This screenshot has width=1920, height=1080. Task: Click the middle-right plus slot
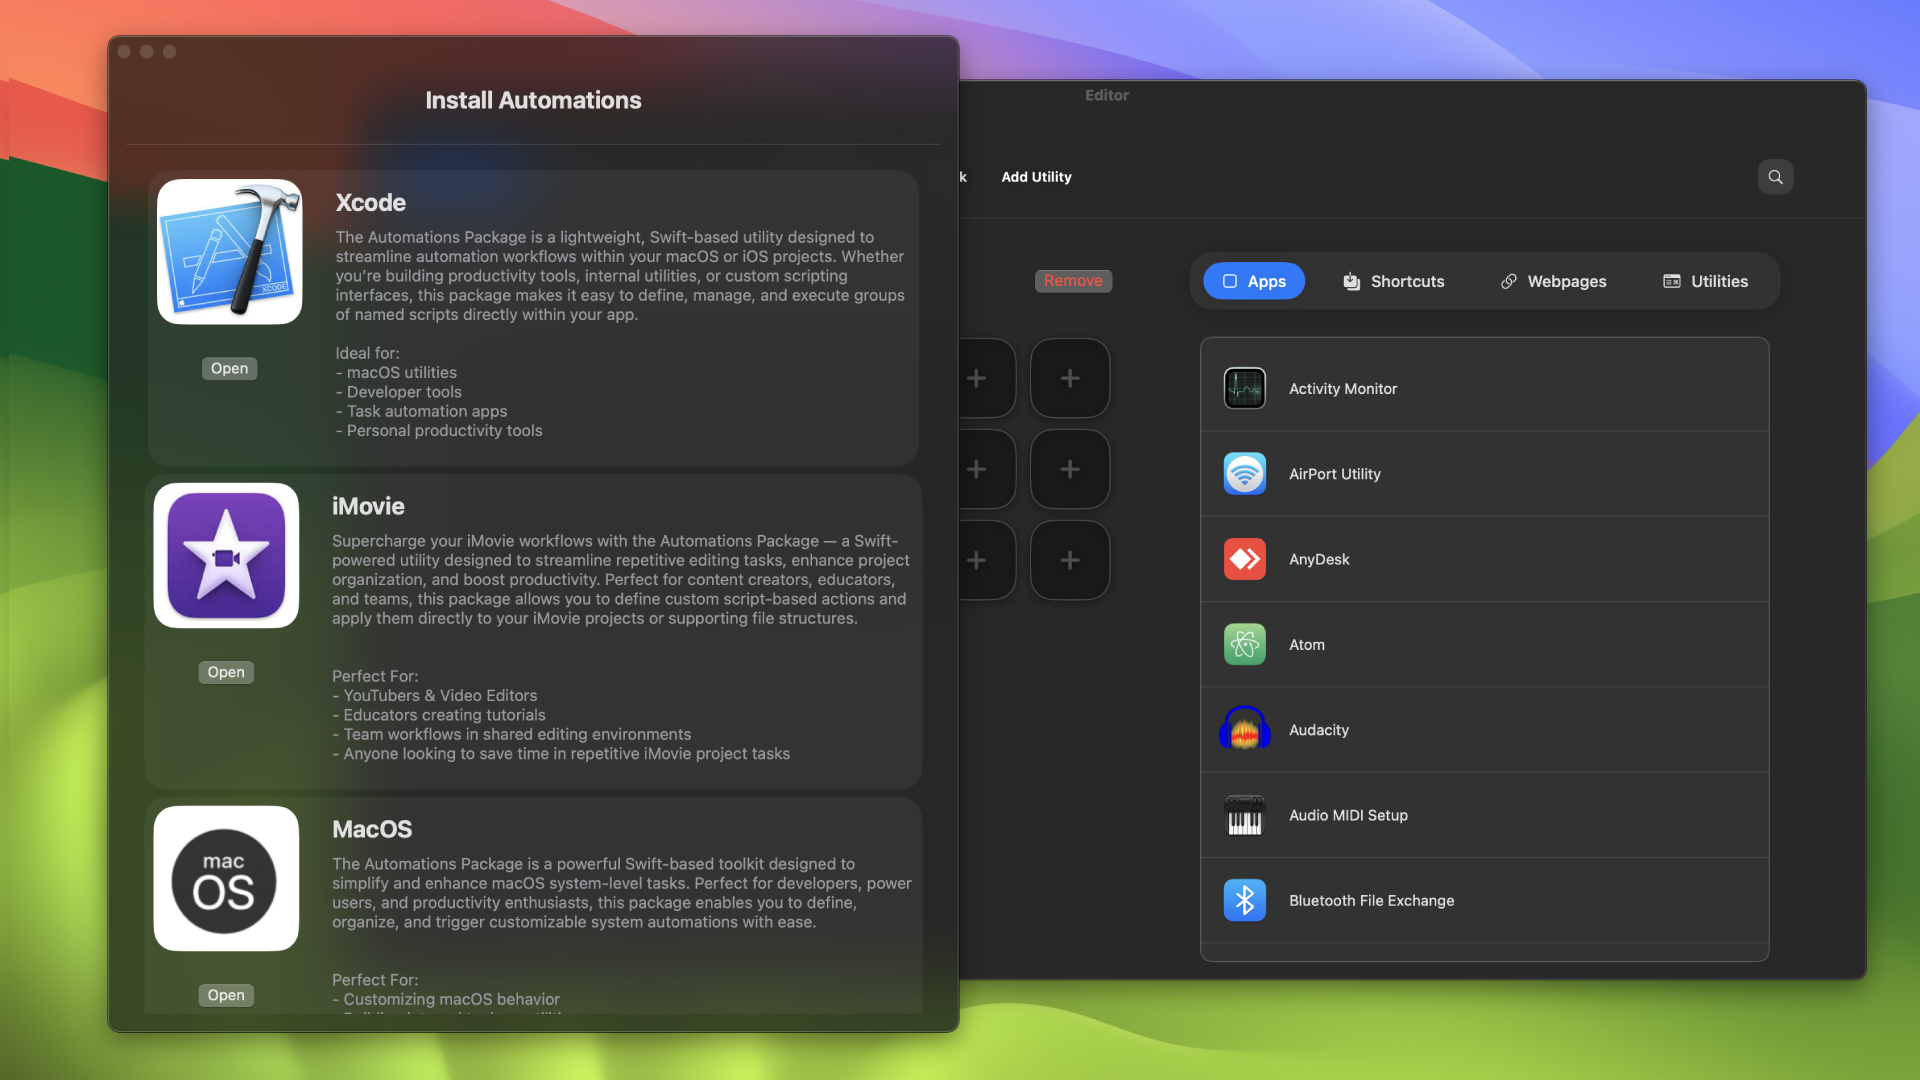tap(1070, 469)
